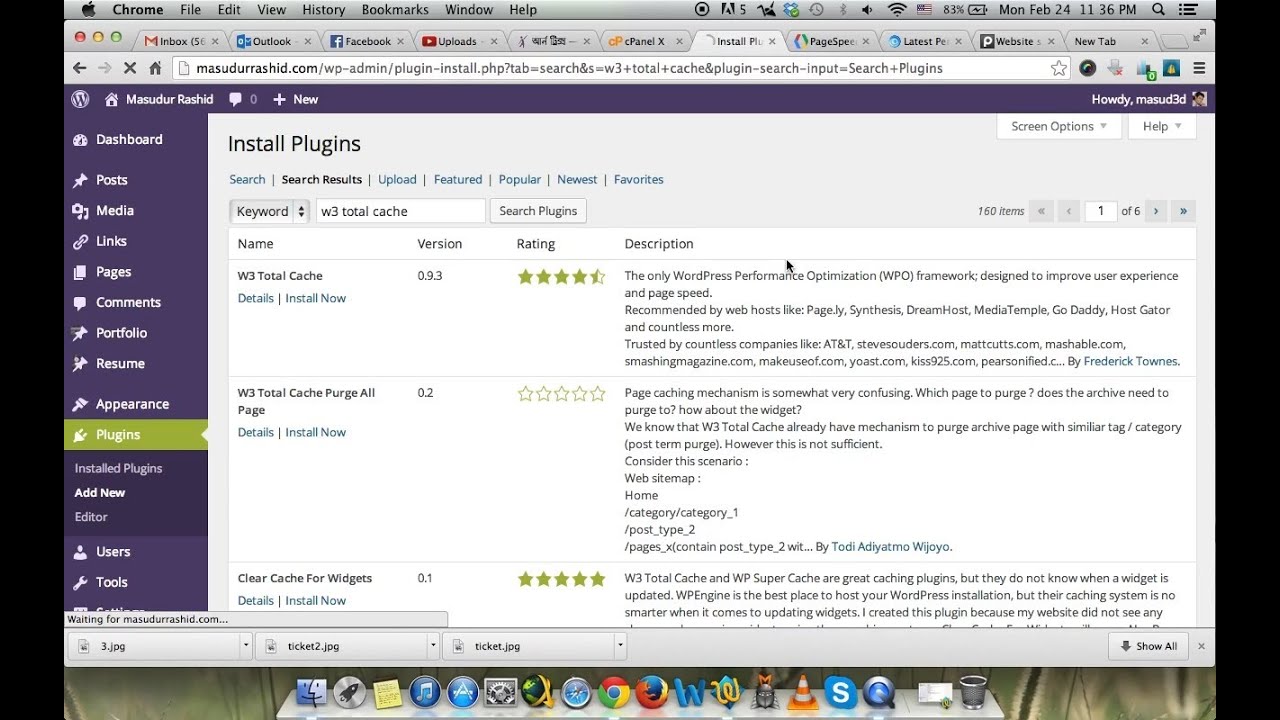The width and height of the screenshot is (1280, 720).
Task: Go back to the previous page
Action: pyautogui.click(x=80, y=68)
